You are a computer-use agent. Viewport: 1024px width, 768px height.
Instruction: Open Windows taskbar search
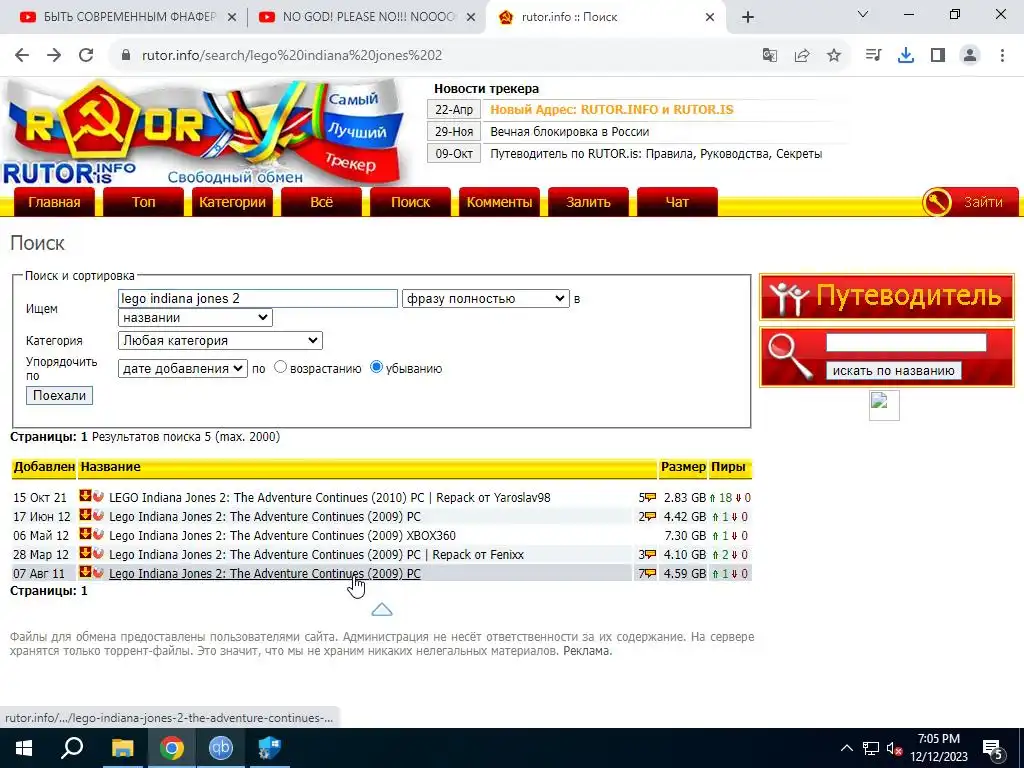pyautogui.click(x=72, y=748)
